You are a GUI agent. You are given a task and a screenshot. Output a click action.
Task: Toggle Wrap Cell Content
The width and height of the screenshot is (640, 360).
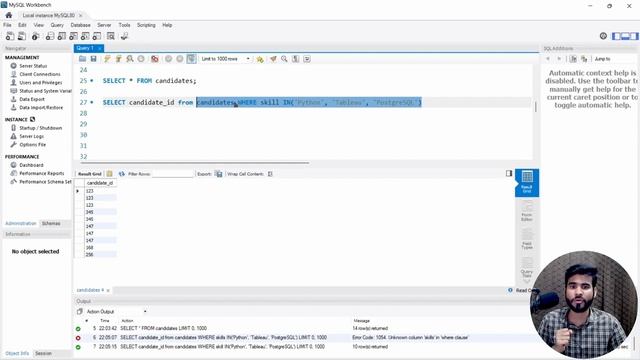click(x=270, y=174)
